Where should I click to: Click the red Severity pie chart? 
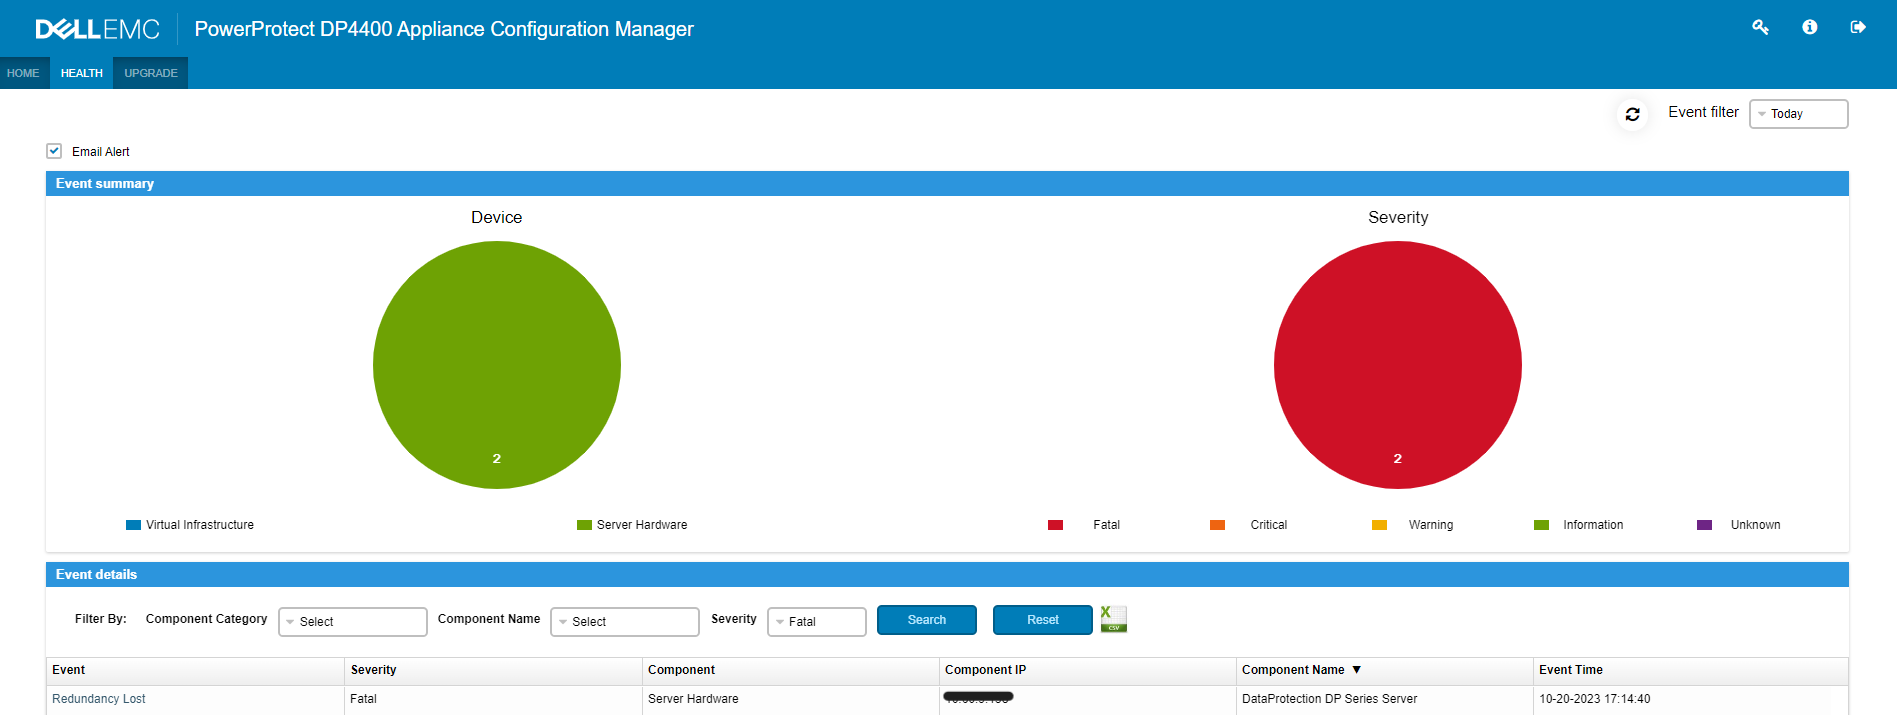[1398, 365]
